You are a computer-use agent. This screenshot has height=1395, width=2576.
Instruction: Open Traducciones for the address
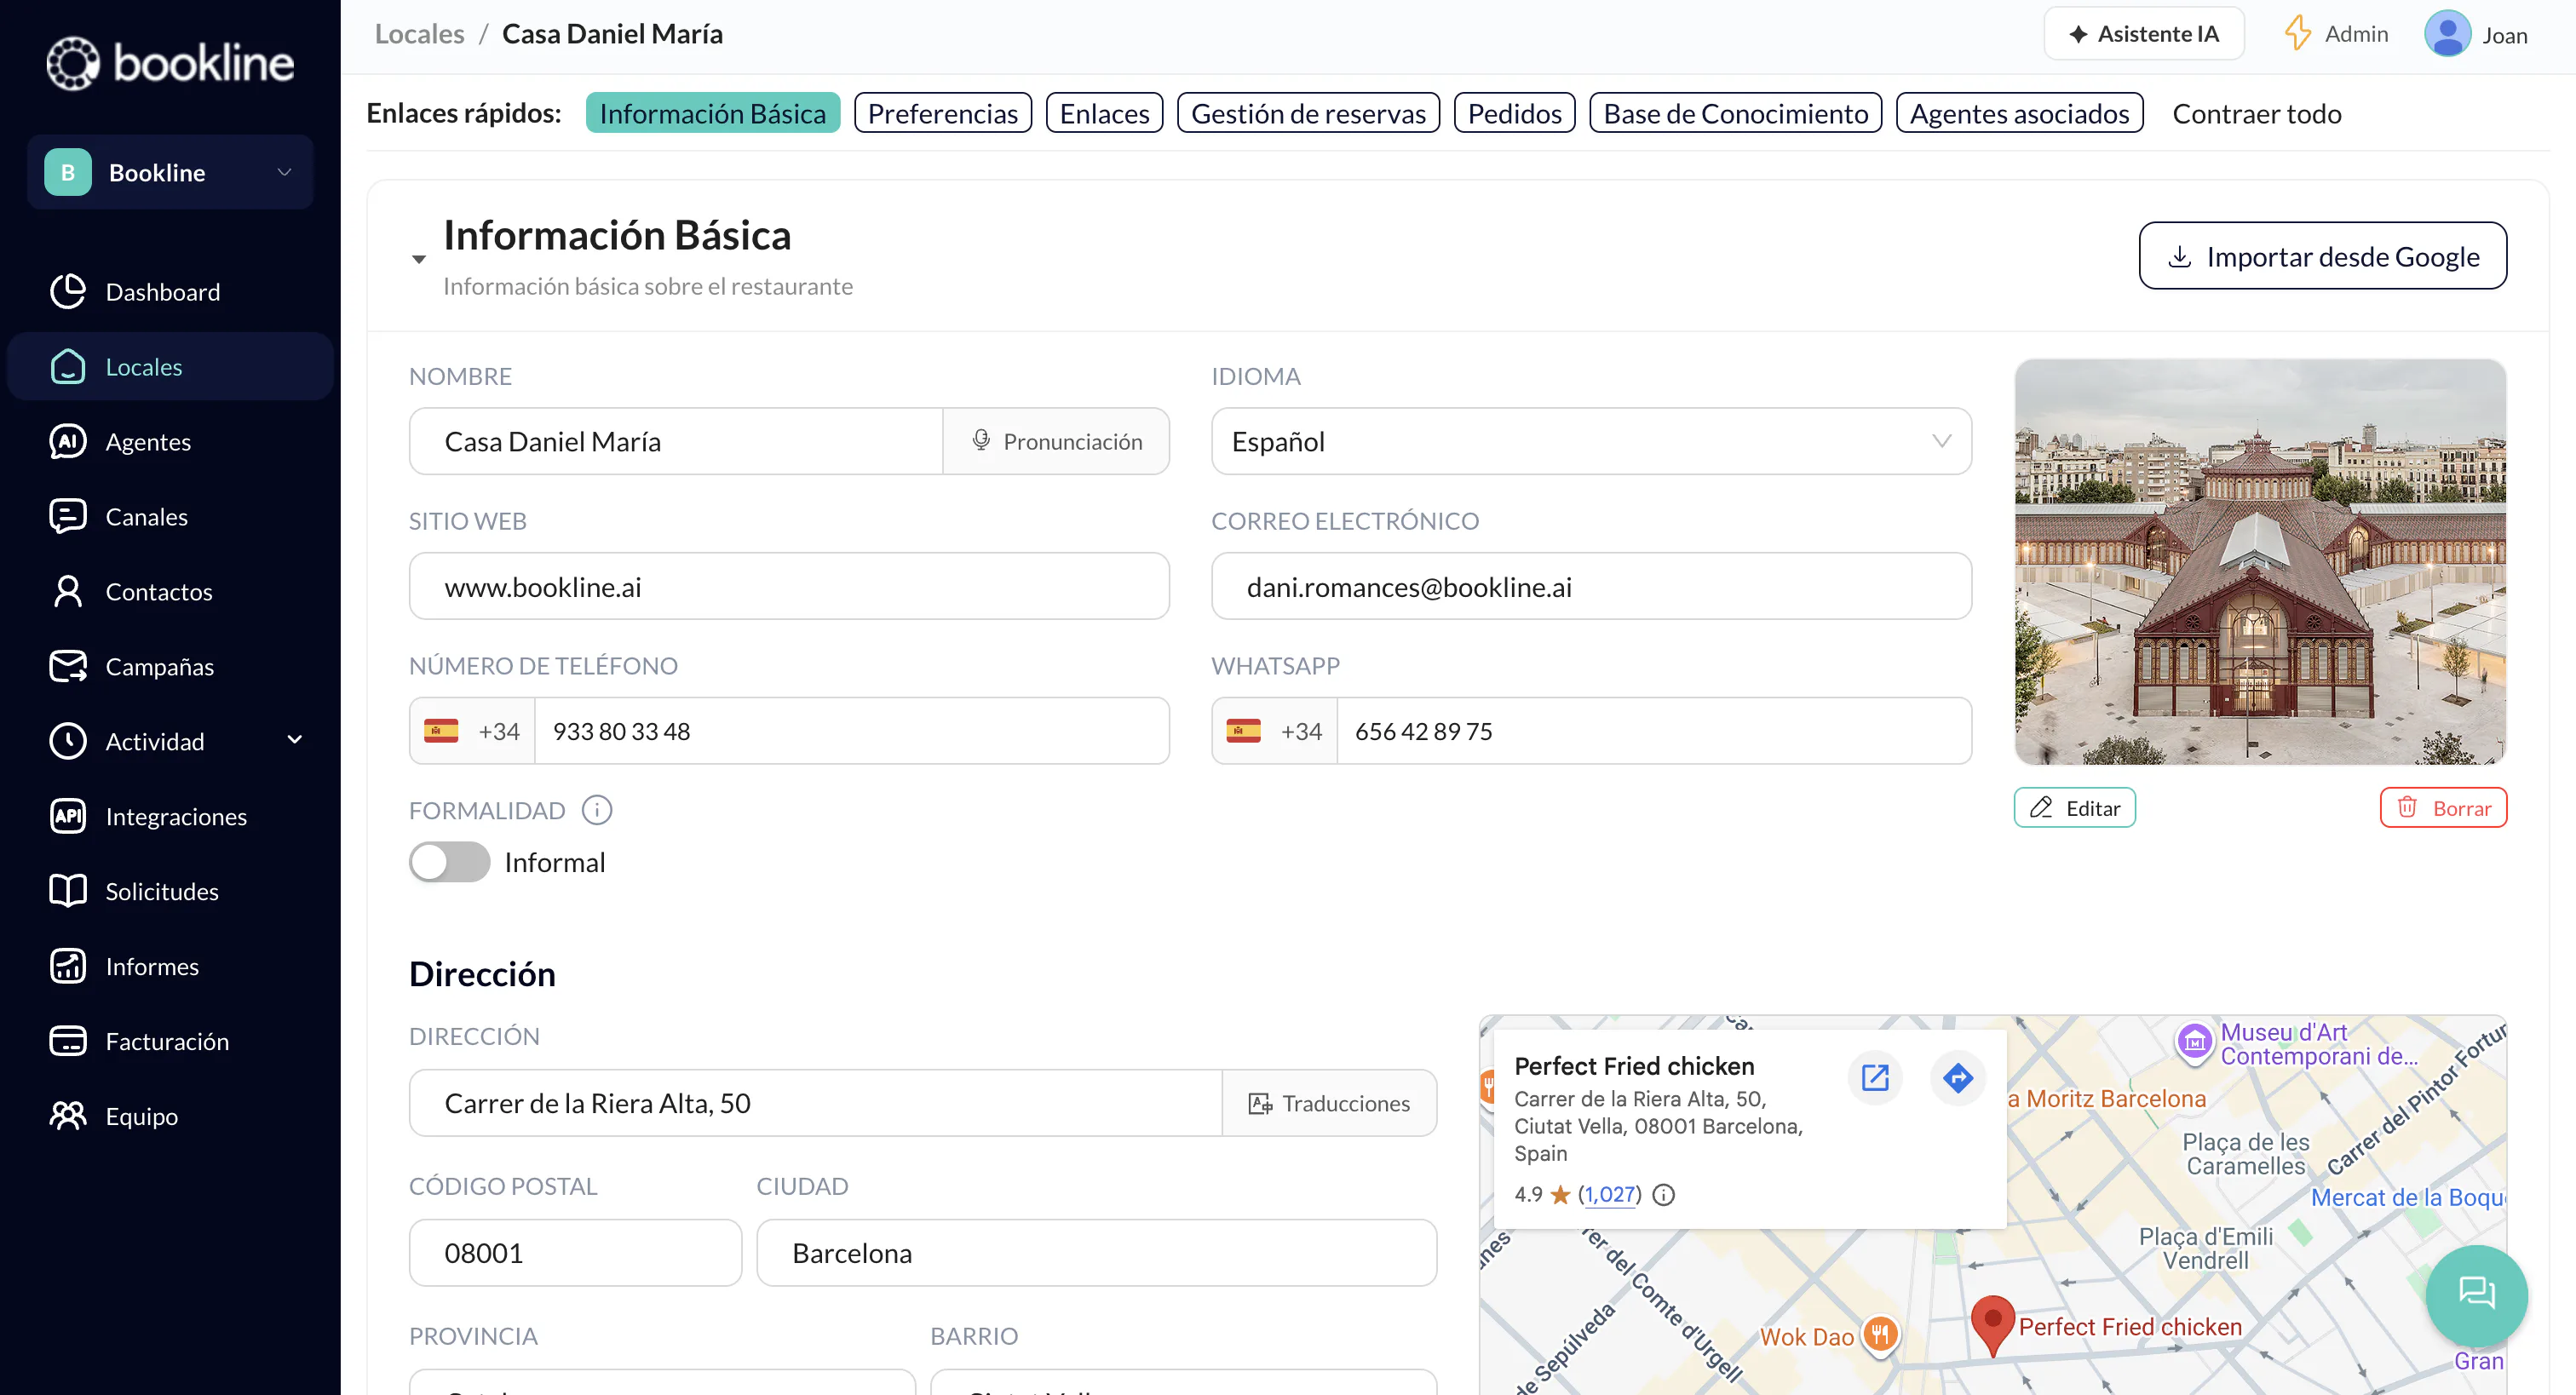pyautogui.click(x=1329, y=1103)
